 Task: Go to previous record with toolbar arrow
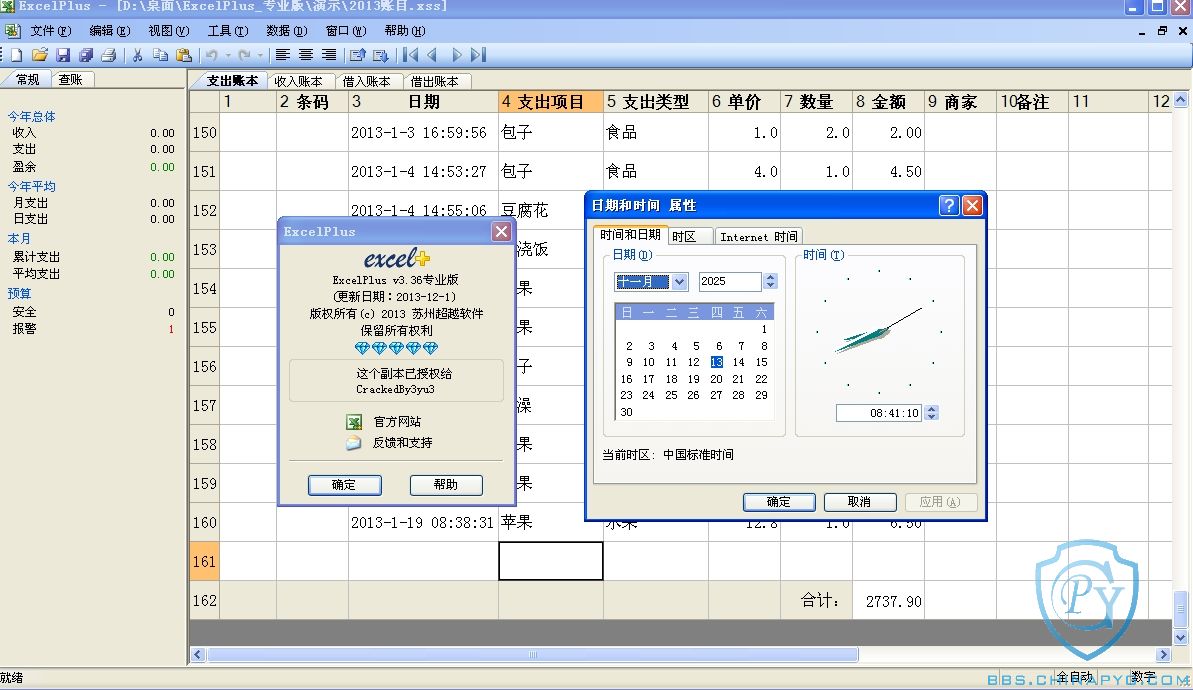432,55
